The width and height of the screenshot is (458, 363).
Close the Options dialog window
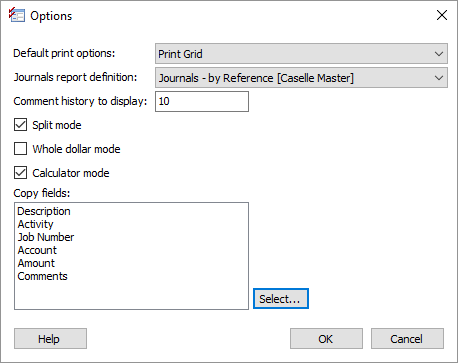[x=442, y=15]
